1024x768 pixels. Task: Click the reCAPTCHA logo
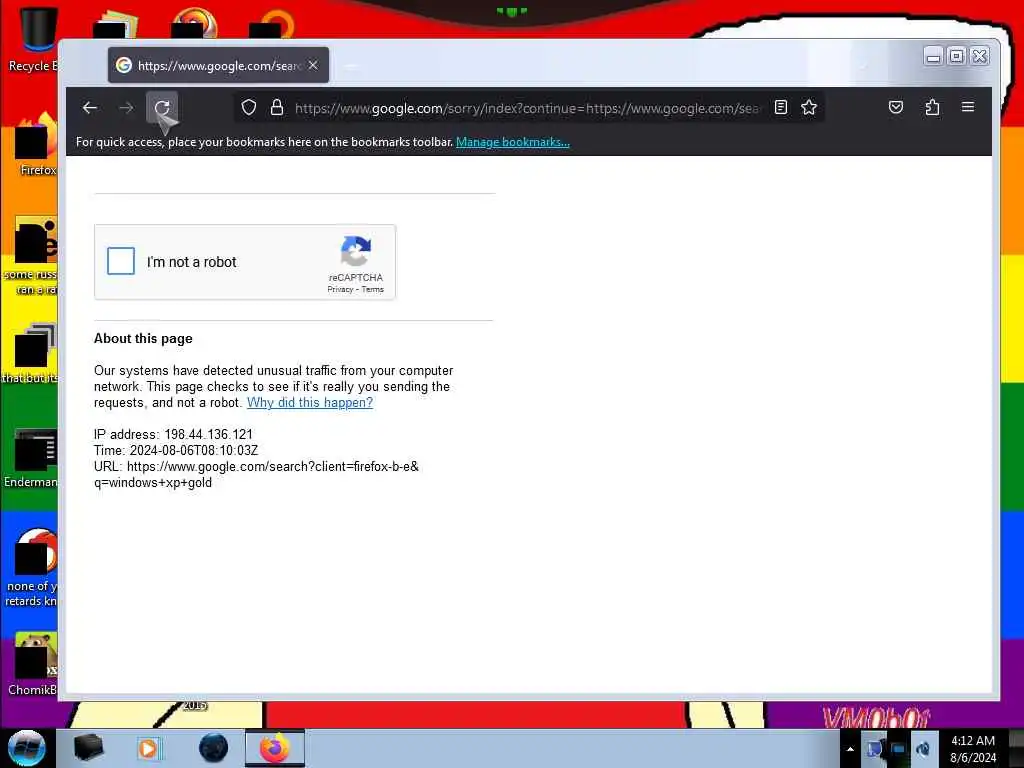[355, 251]
